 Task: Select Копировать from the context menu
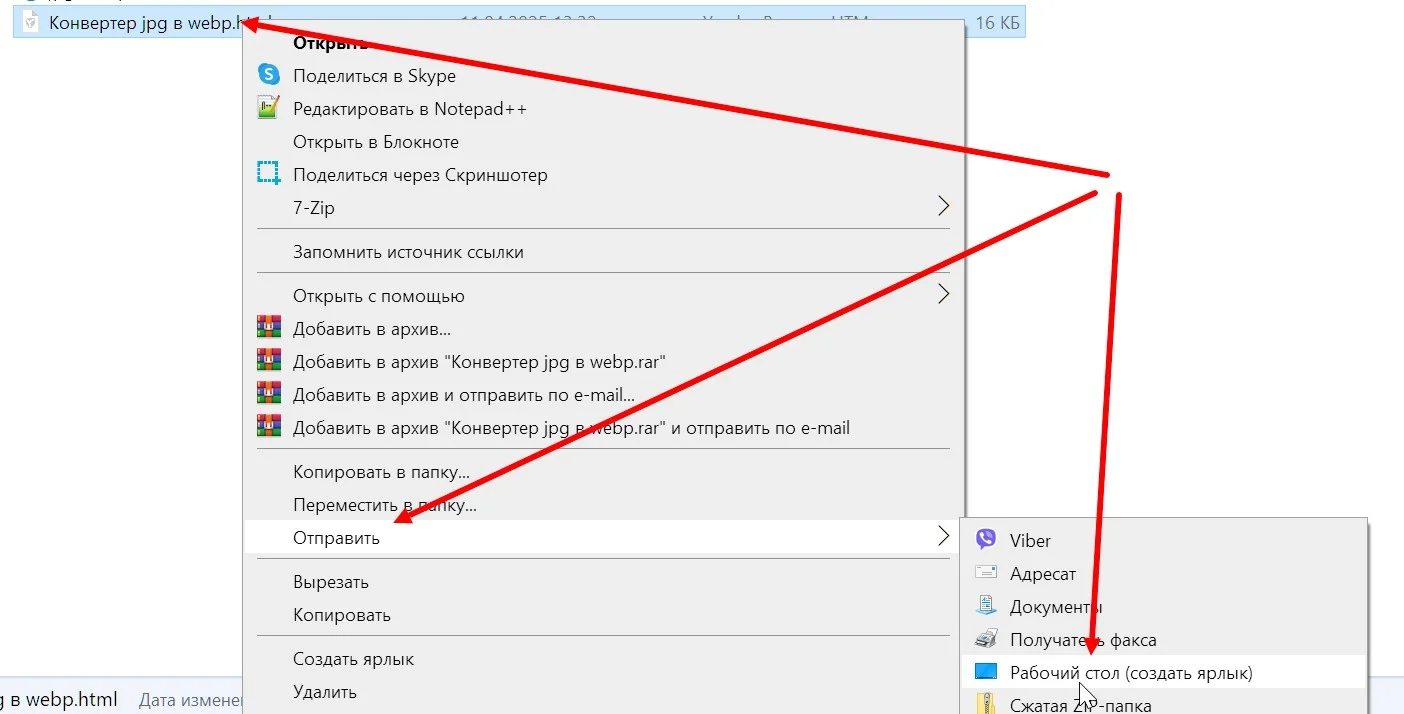tap(342, 615)
